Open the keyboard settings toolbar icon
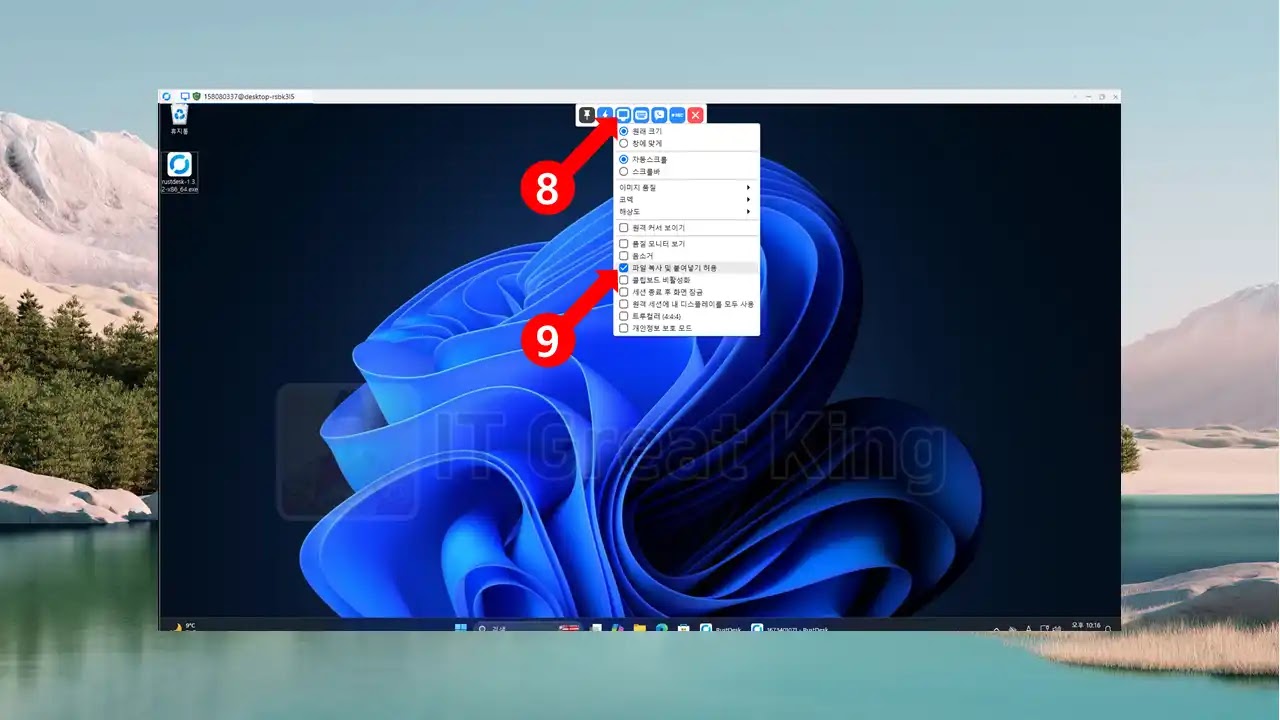Image resolution: width=1280 pixels, height=720 pixels. tap(641, 115)
